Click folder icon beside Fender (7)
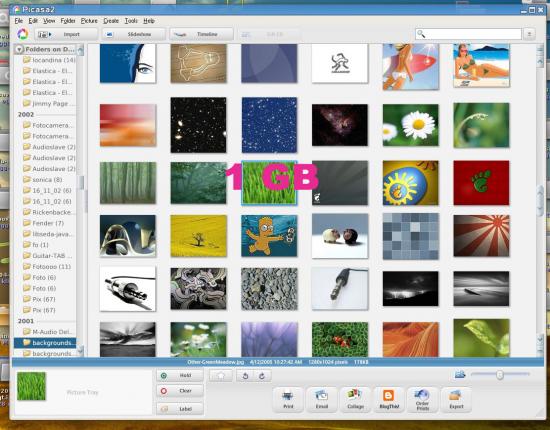Screen dimensions: 550x430 pyautogui.click(x=27, y=223)
